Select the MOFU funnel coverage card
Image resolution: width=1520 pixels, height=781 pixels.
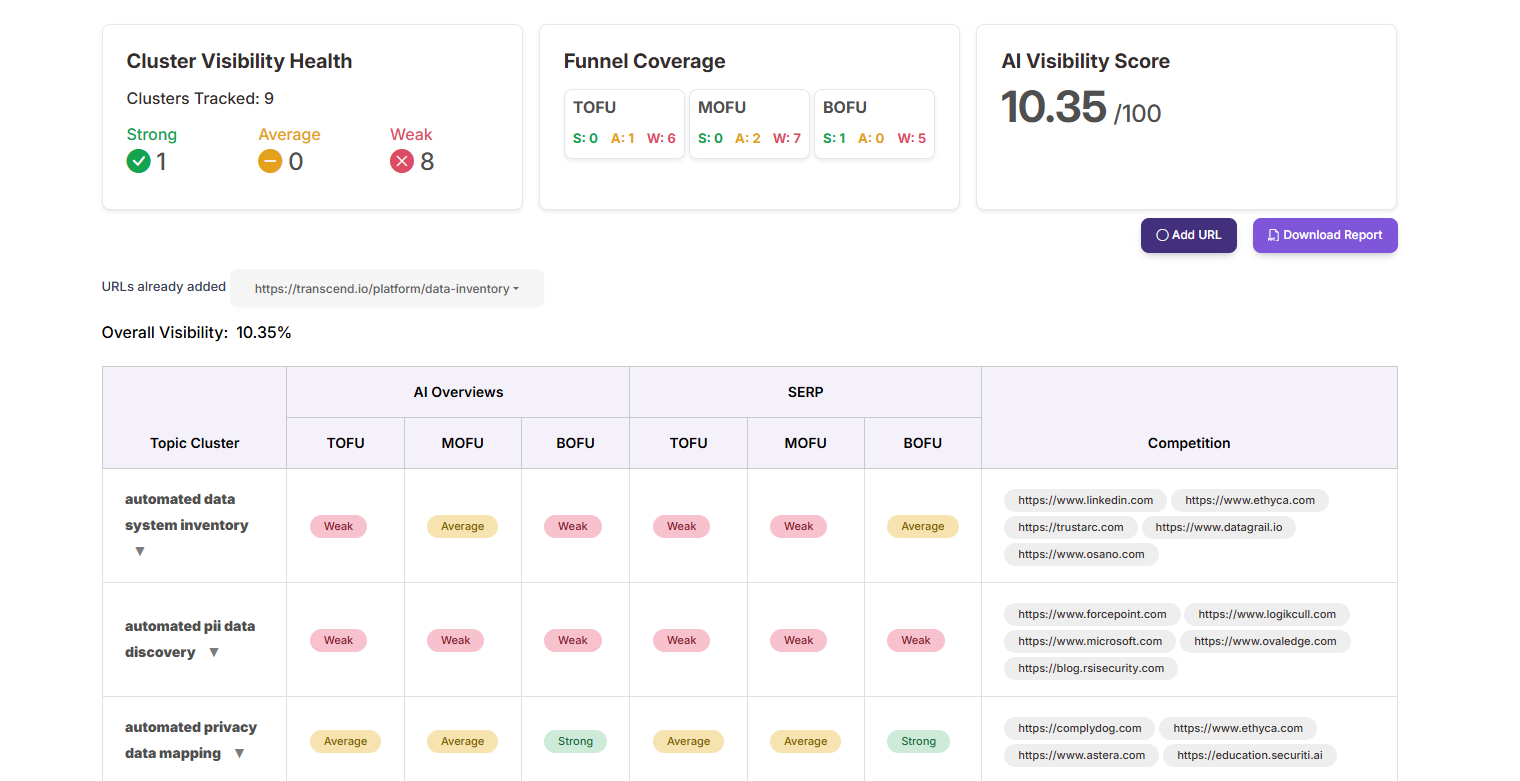[749, 124]
